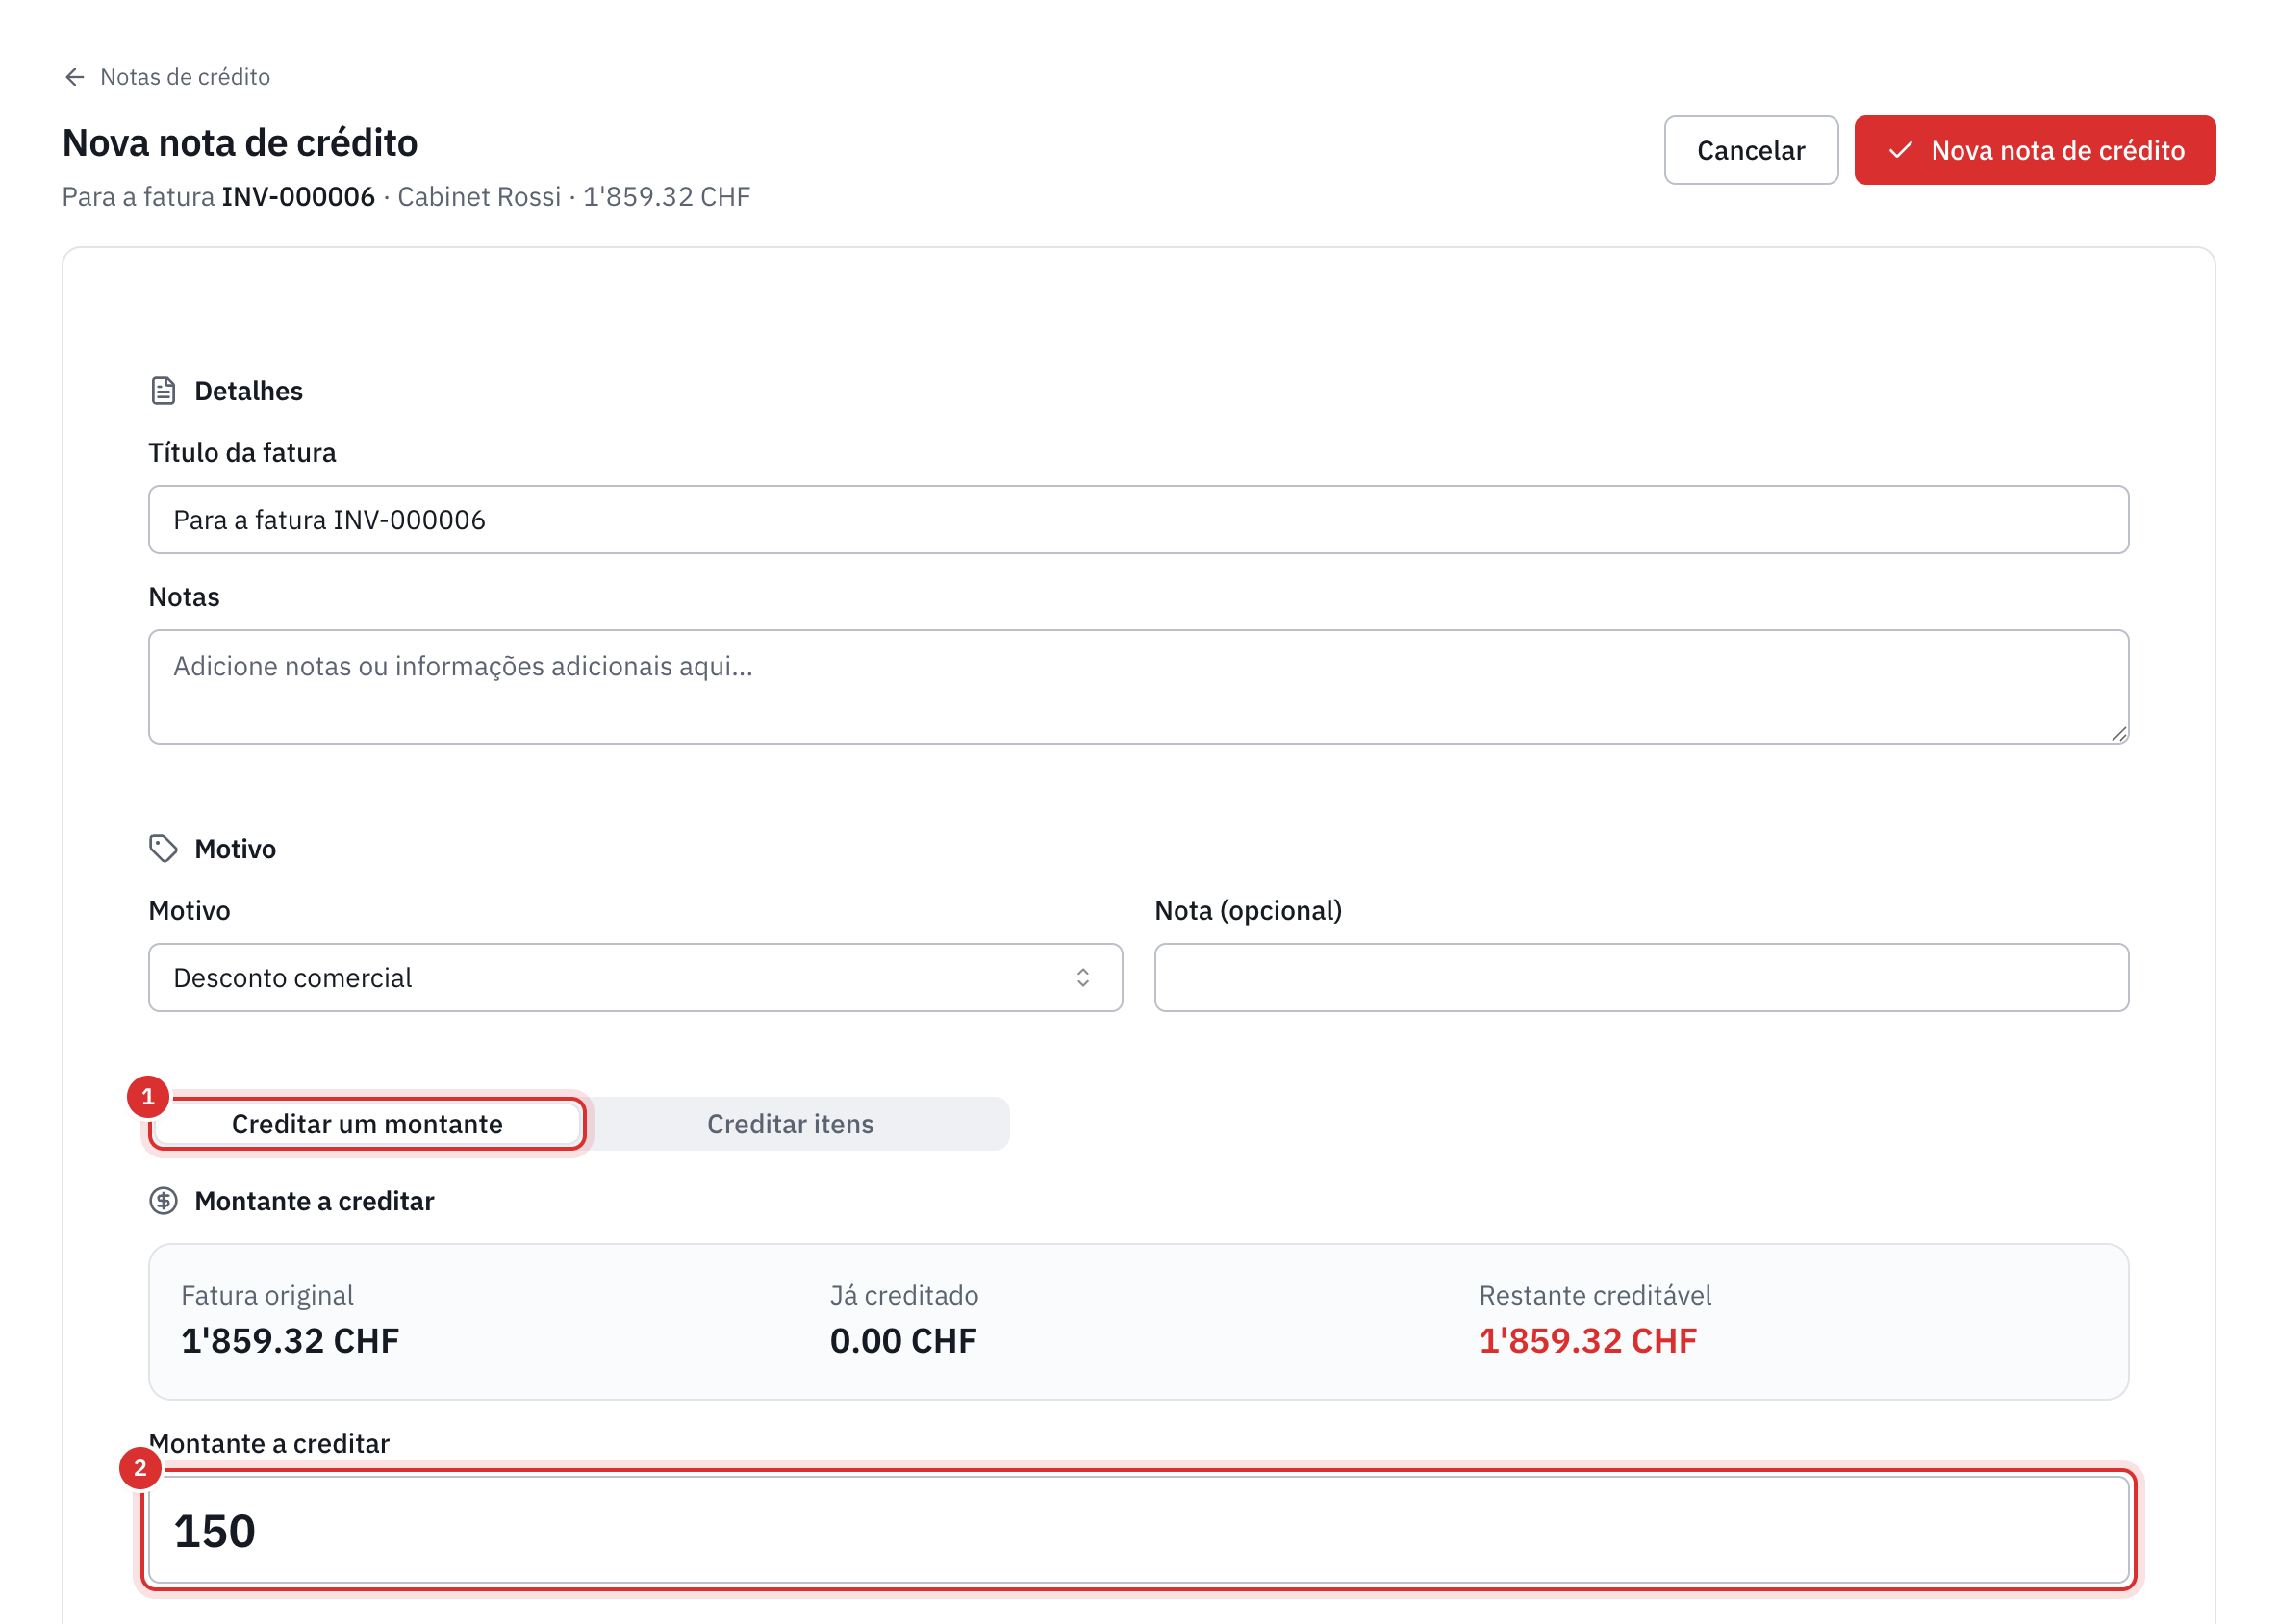Screen dimensions: 2278x1624
Task: Go back via Notas de crédito link
Action: coord(185,77)
